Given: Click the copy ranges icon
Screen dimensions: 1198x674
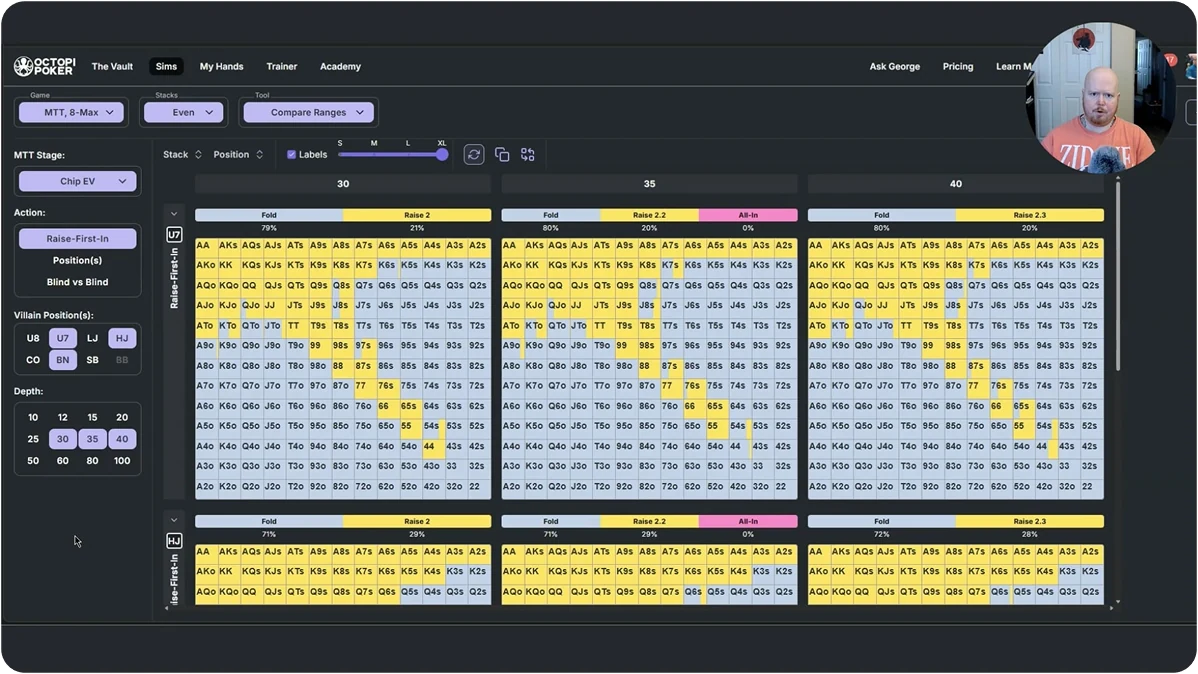Looking at the screenshot, I should (x=502, y=154).
